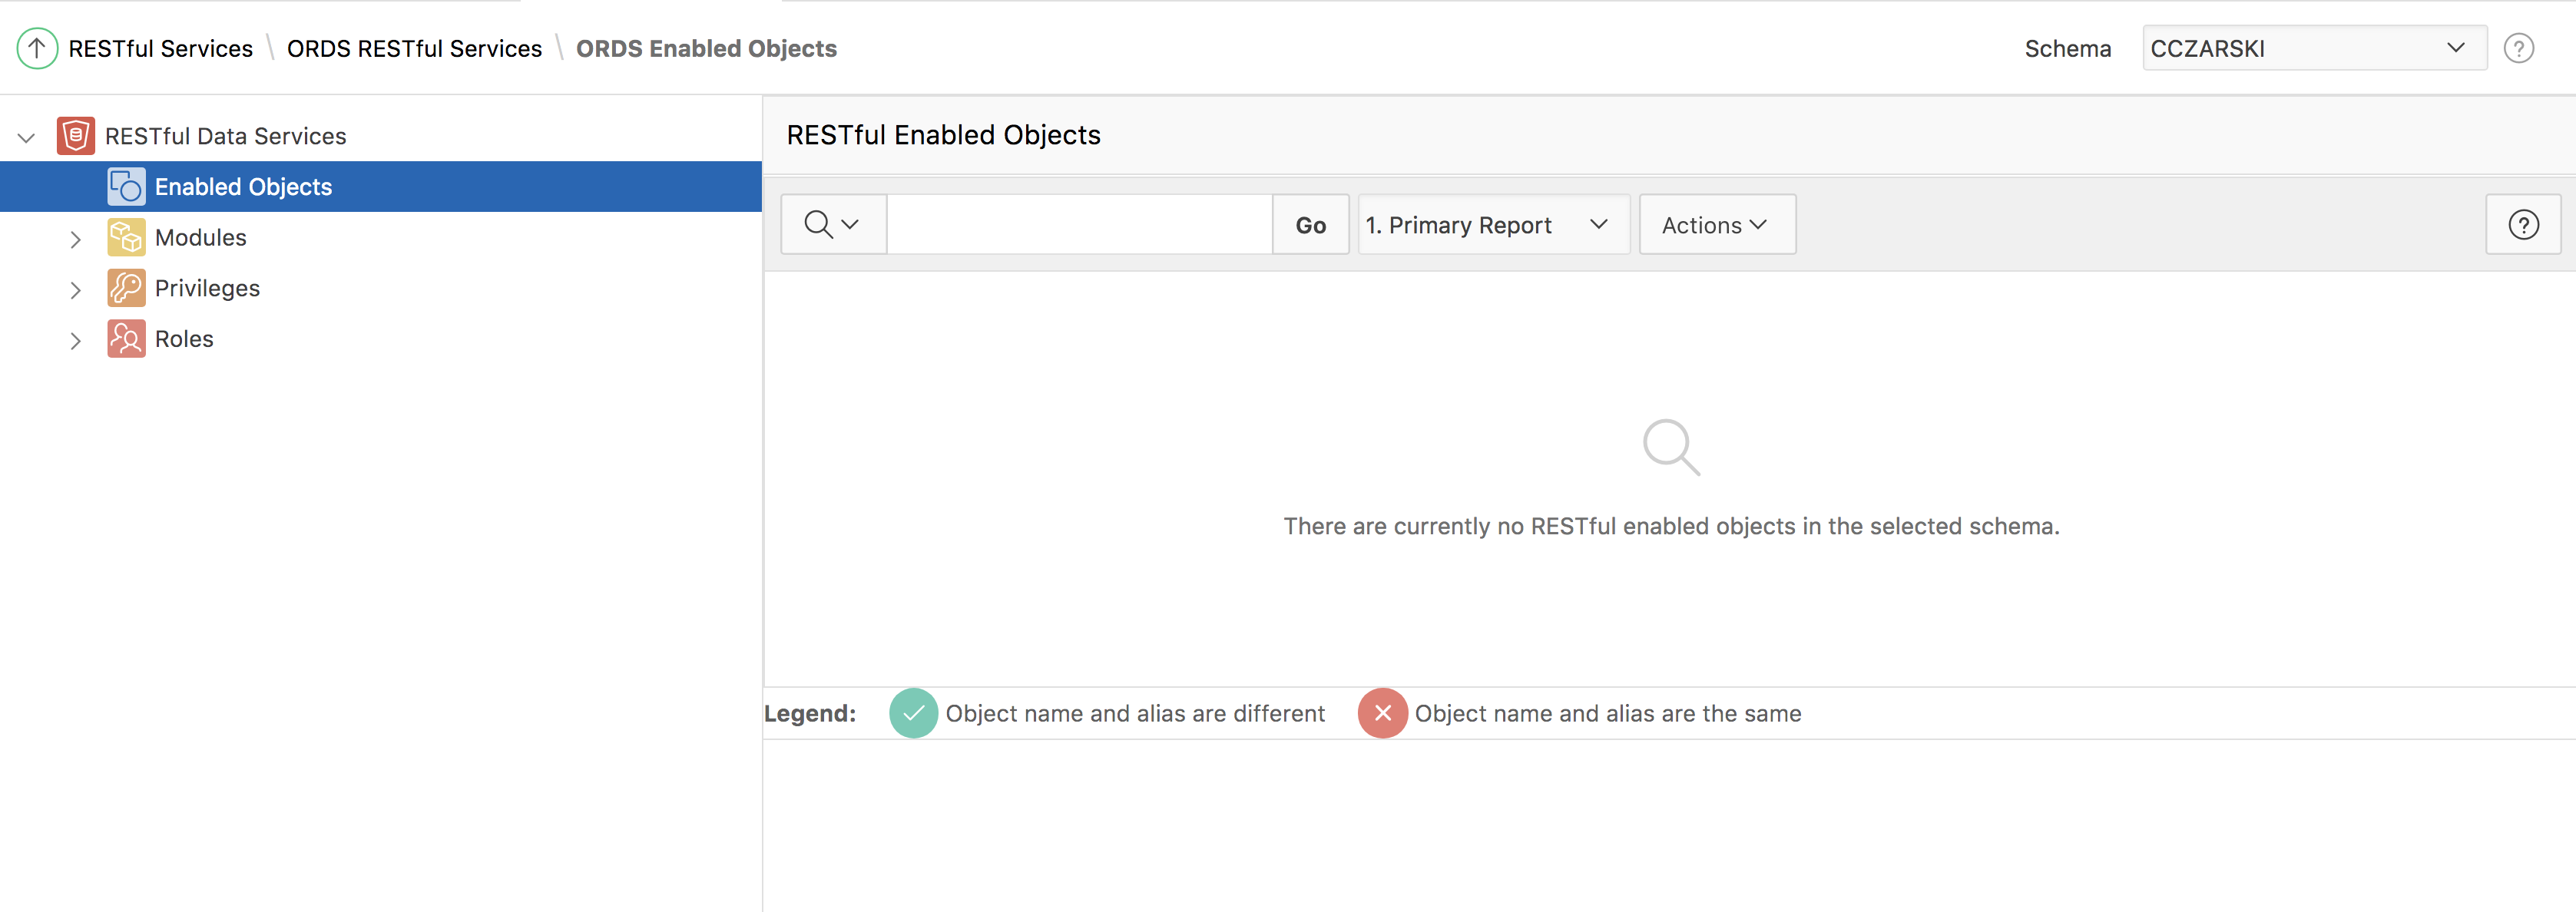Open page help icon beside Schema

[2518, 48]
